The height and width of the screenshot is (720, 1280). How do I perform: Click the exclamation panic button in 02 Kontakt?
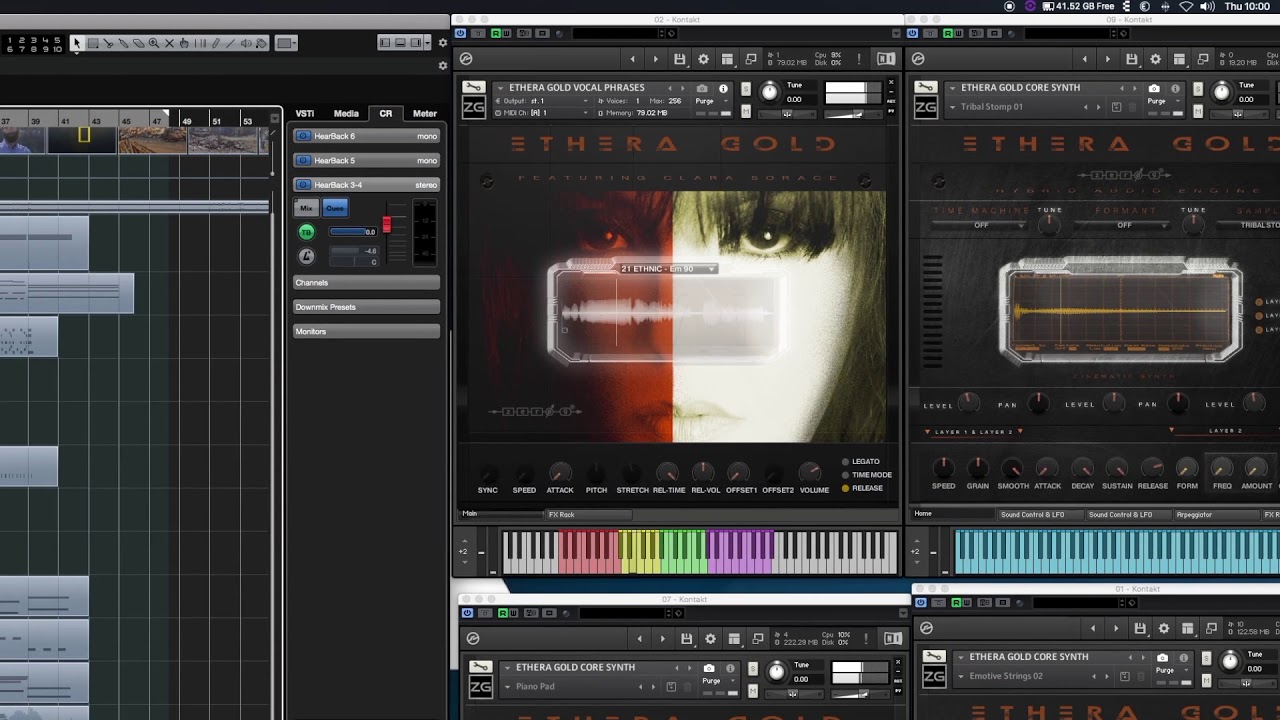(859, 59)
